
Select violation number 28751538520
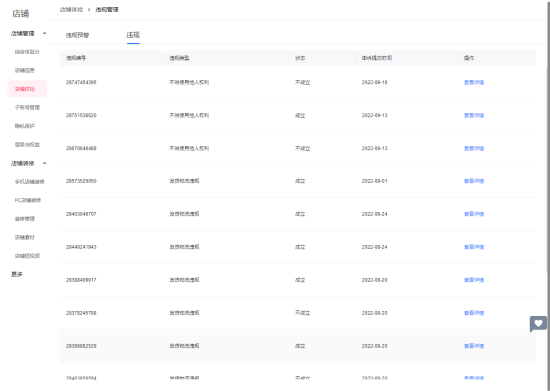[x=81, y=115]
